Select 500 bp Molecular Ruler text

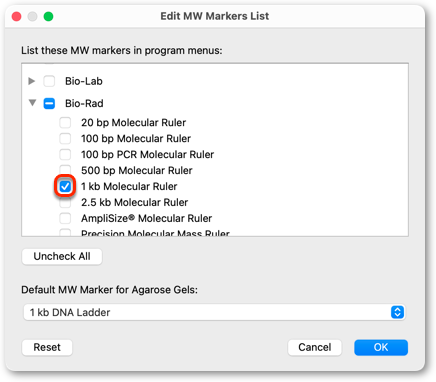137,170
